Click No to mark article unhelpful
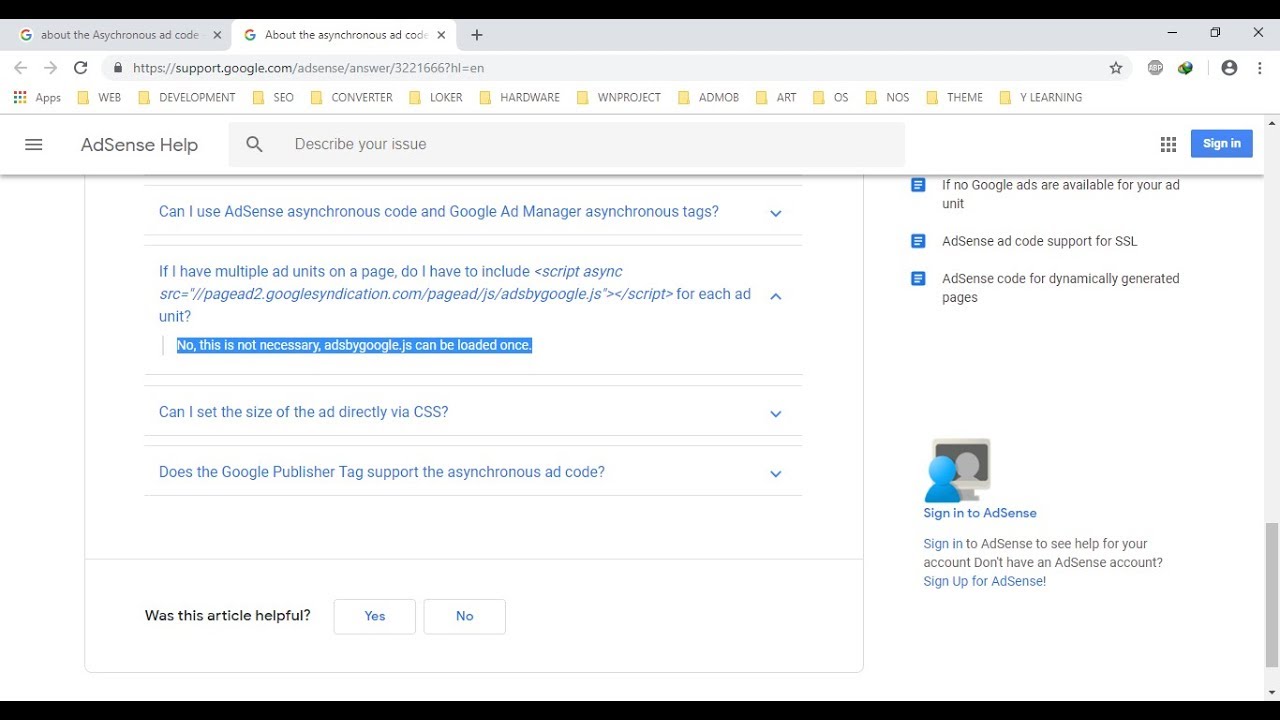The height and width of the screenshot is (720, 1280). [464, 616]
